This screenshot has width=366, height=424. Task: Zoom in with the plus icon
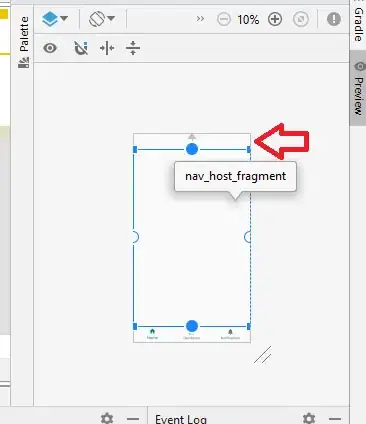point(275,19)
